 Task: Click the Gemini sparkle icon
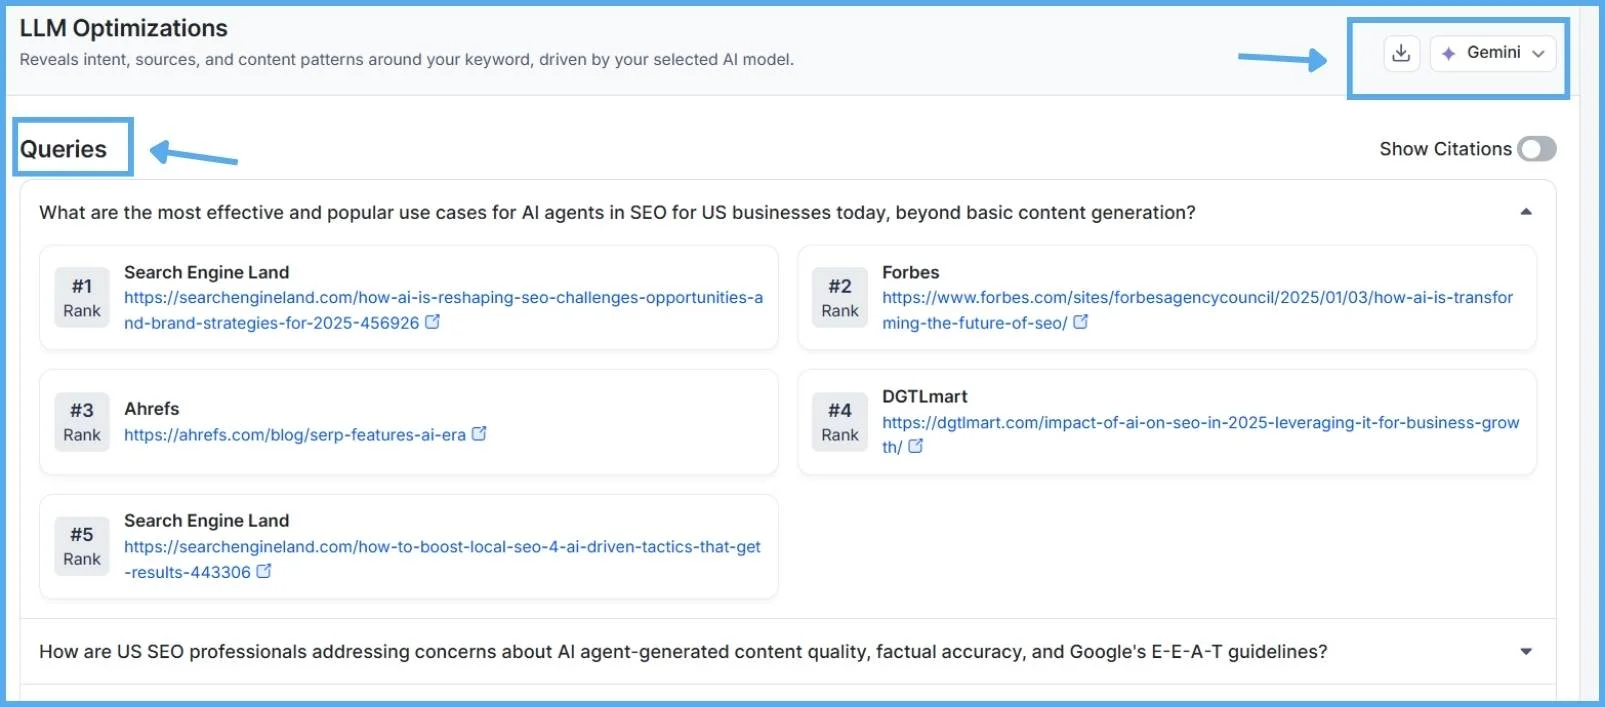pos(1448,53)
